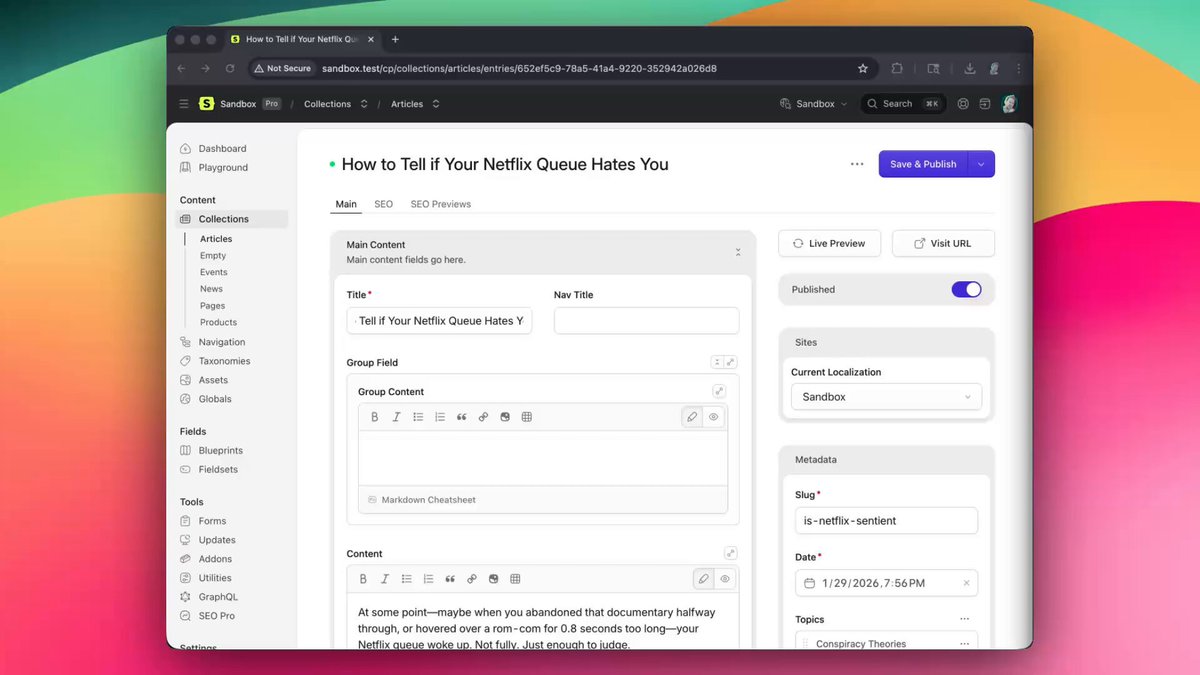Screen dimensions: 1200x675
Task: Expand Group Content field to fullscreen
Action: pos(719,391)
